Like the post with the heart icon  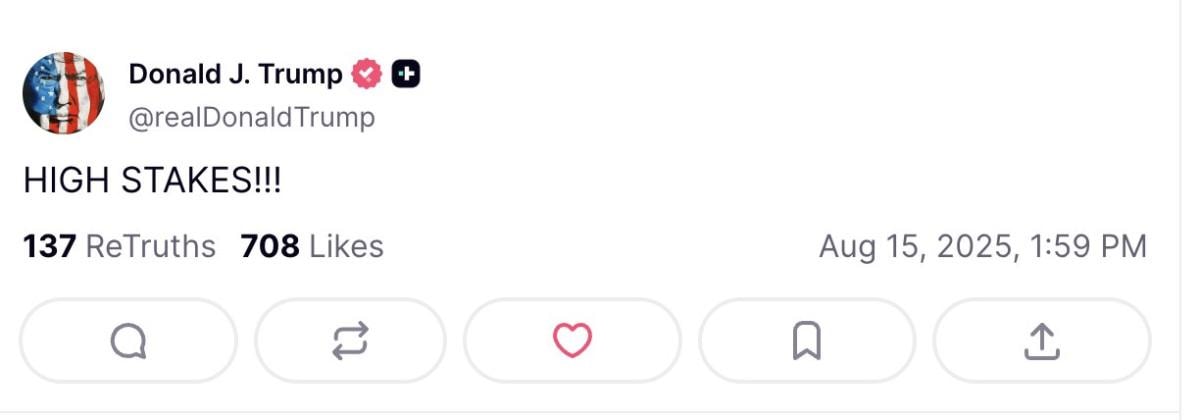(572, 341)
